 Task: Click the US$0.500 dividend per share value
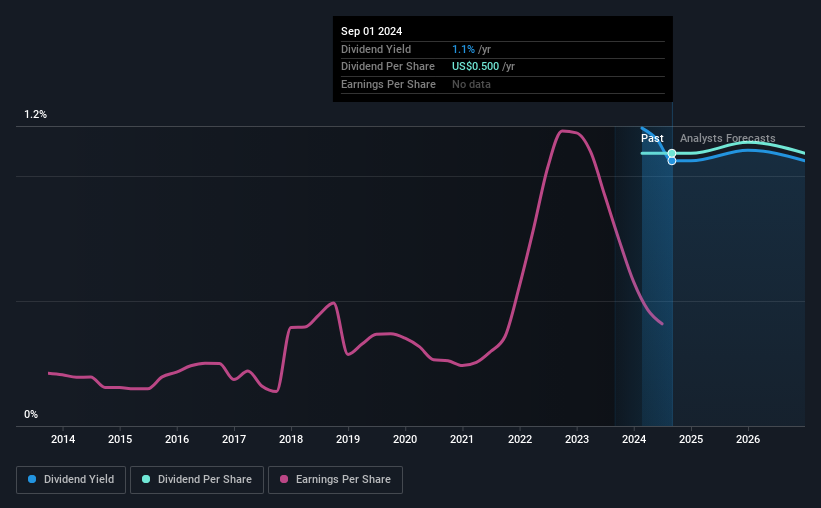(475, 67)
